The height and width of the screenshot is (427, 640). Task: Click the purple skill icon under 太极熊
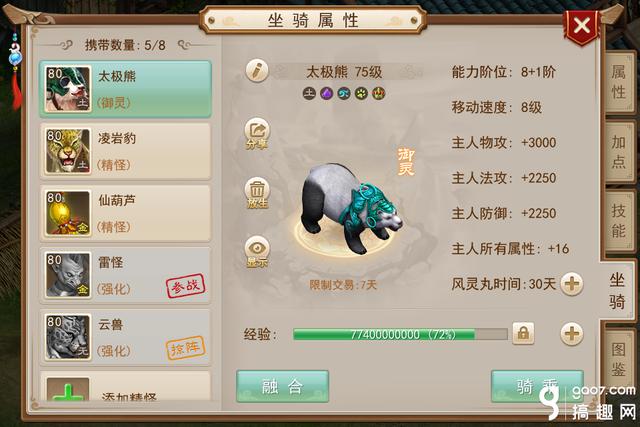(x=326, y=93)
